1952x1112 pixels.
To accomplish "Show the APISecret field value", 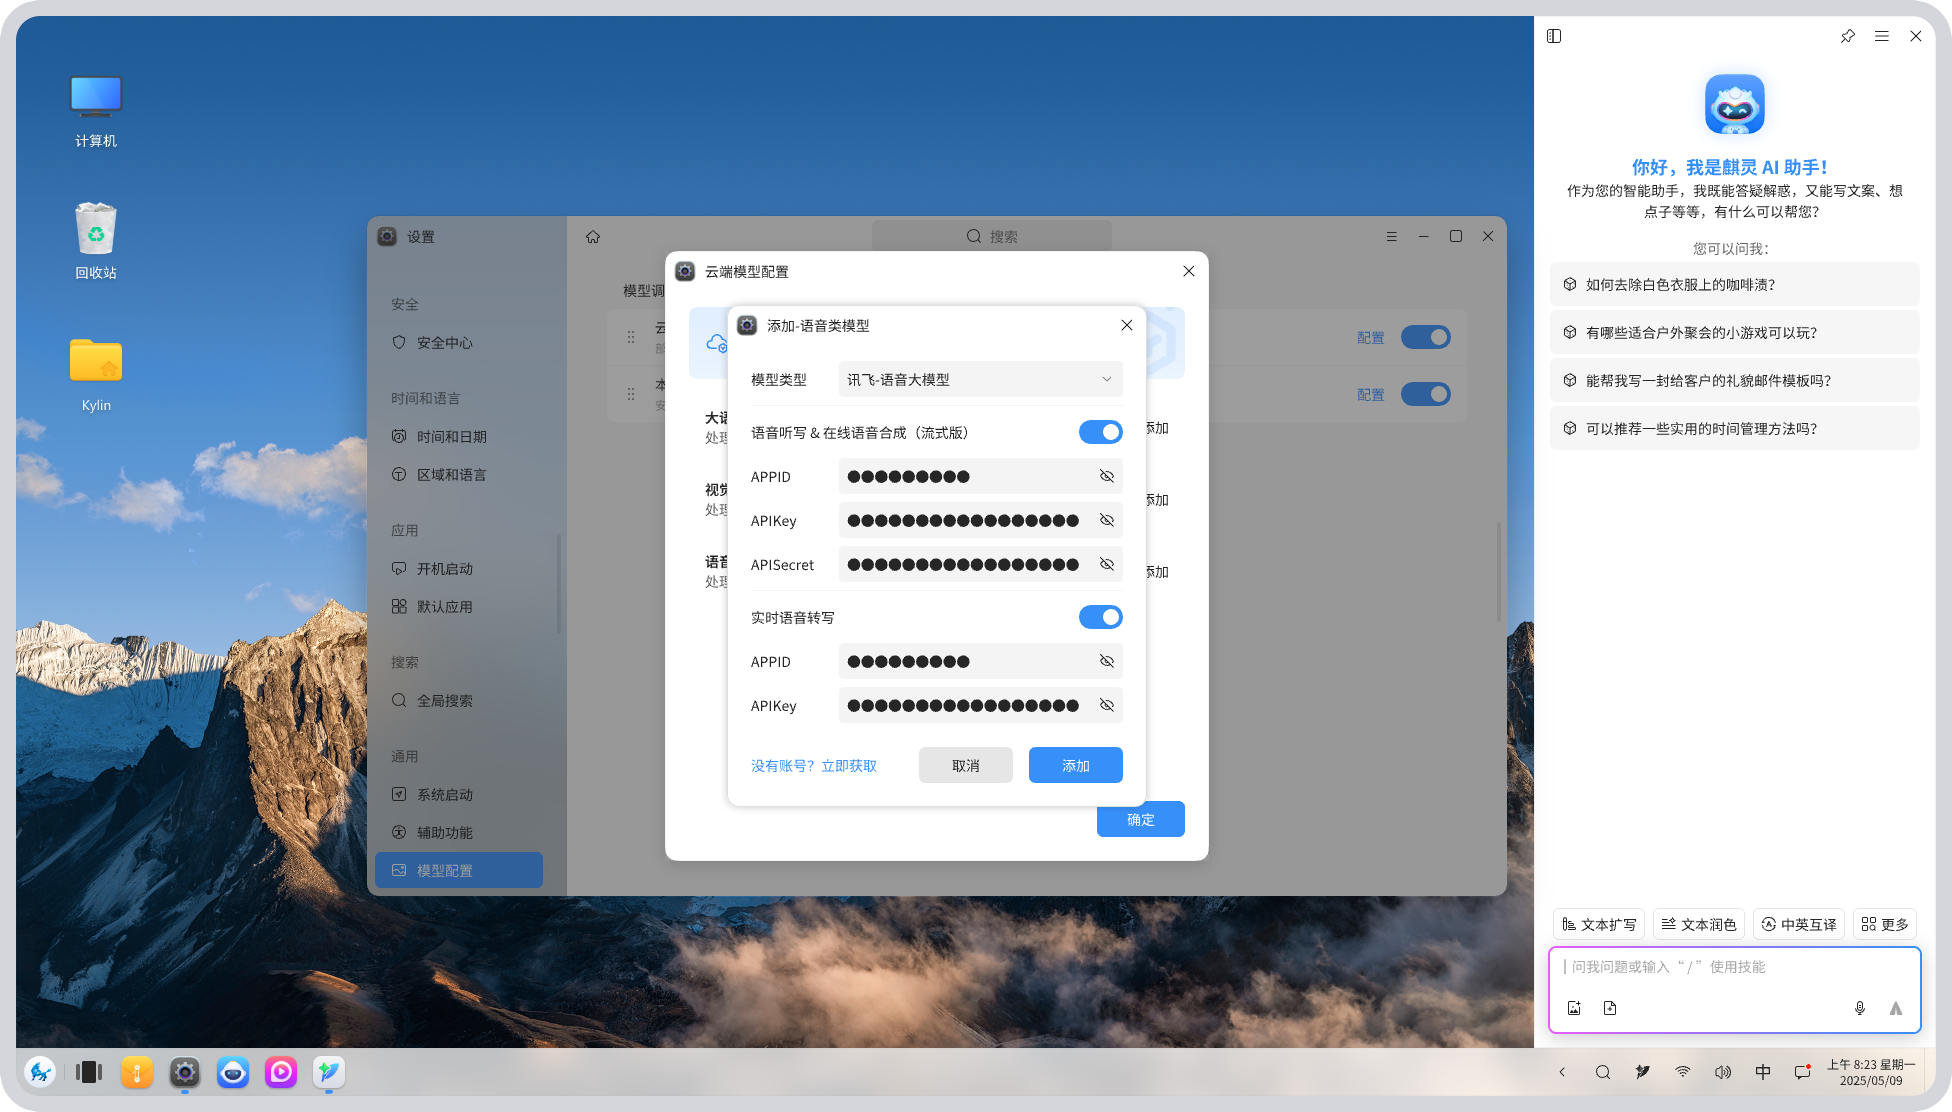I will point(1106,564).
